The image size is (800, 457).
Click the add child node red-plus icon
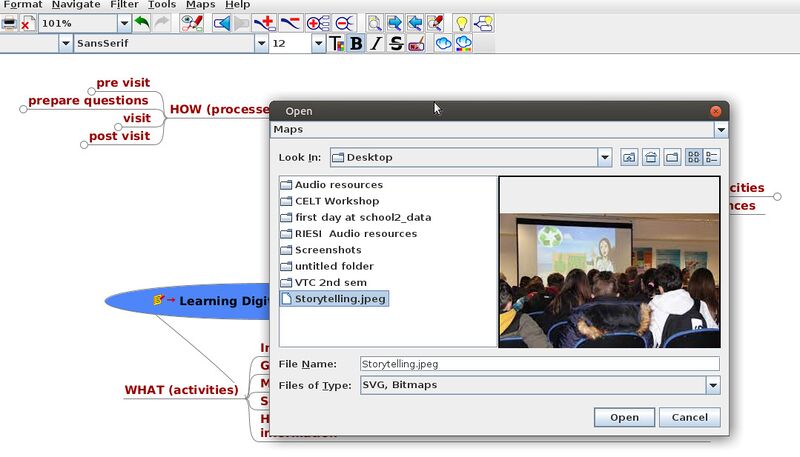click(x=265, y=23)
